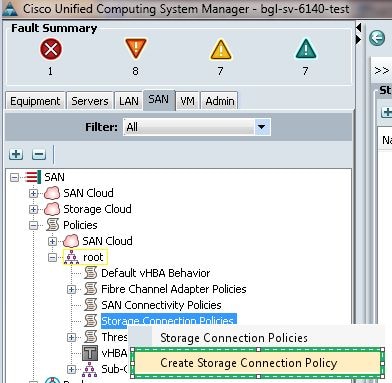Select Storage Cloud in the tree
392x383 pixels.
[x=97, y=209]
